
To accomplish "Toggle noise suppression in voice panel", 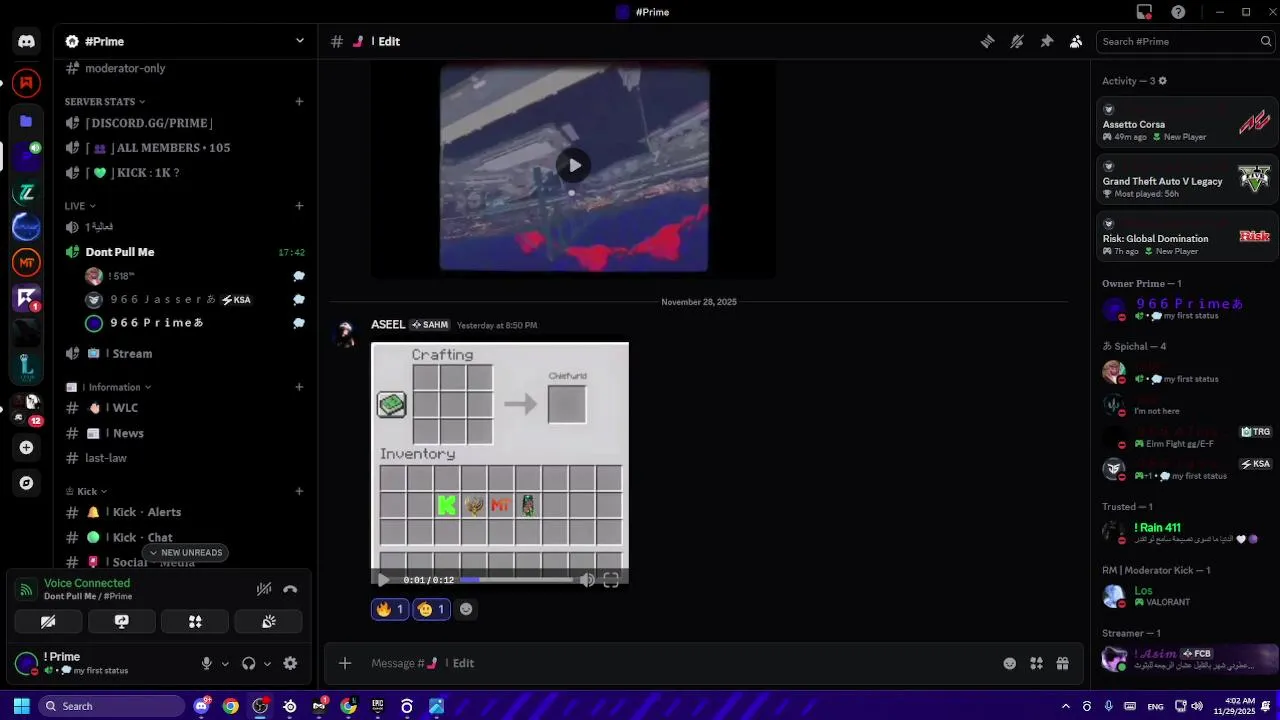I will 263,589.
